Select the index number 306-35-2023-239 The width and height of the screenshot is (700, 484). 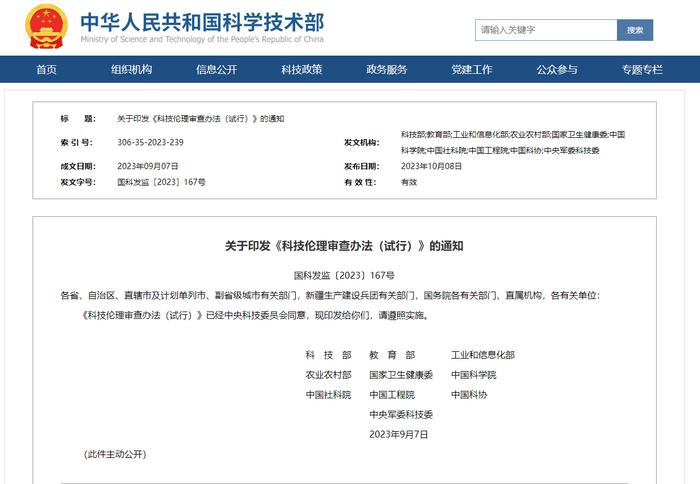pyautogui.click(x=150, y=142)
